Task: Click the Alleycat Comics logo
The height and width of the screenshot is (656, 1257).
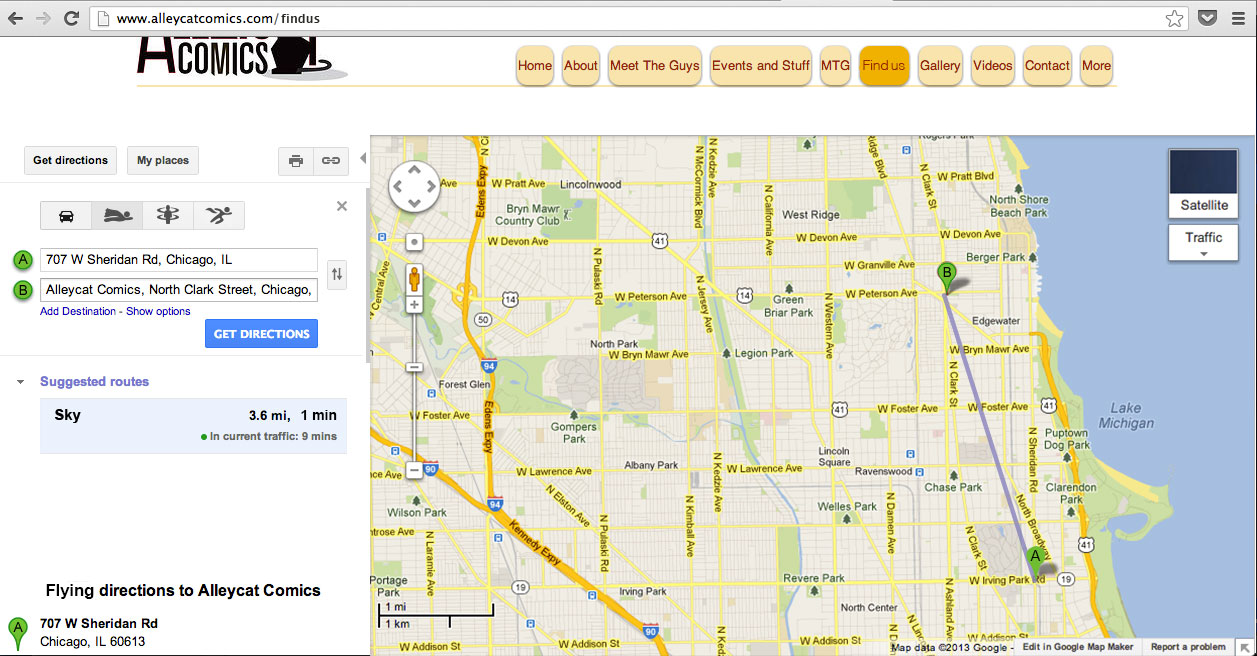Action: point(241,57)
